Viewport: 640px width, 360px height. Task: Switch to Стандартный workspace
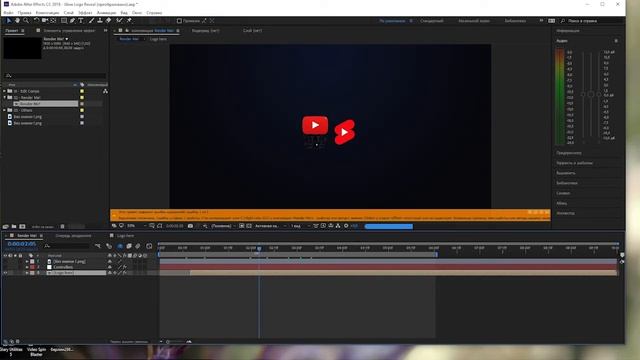pos(431,21)
